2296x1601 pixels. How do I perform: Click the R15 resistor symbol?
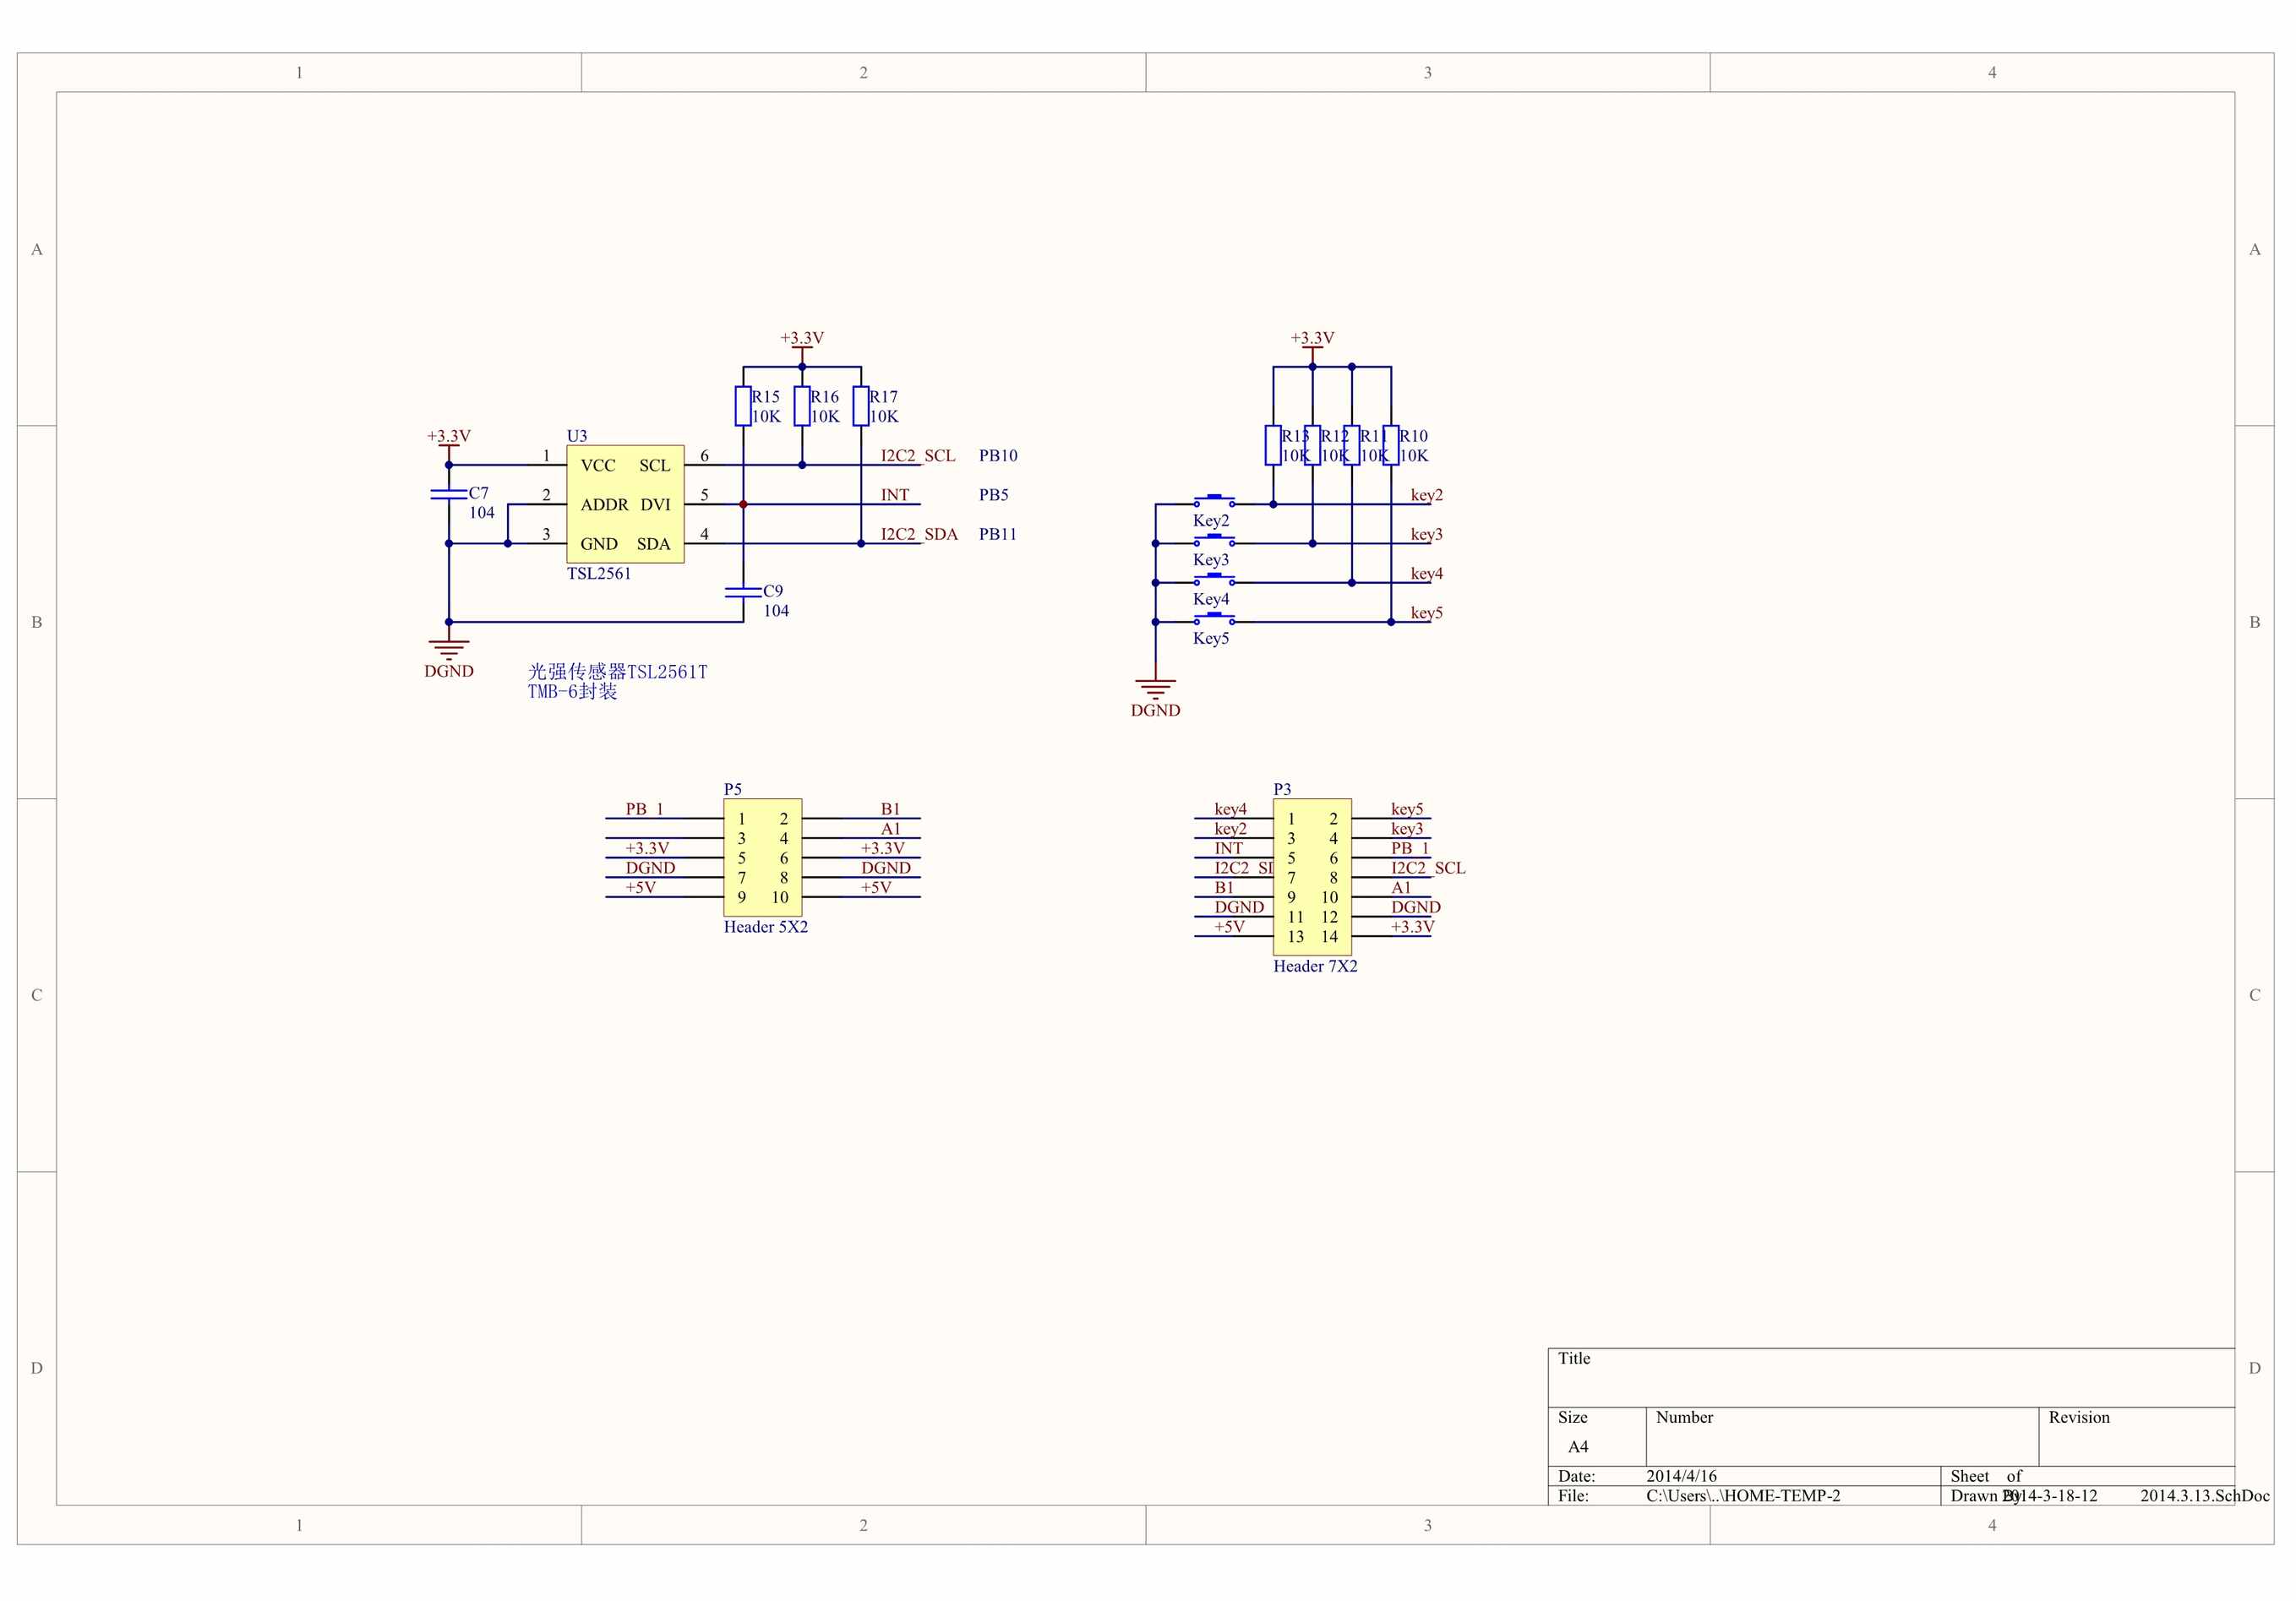click(743, 406)
